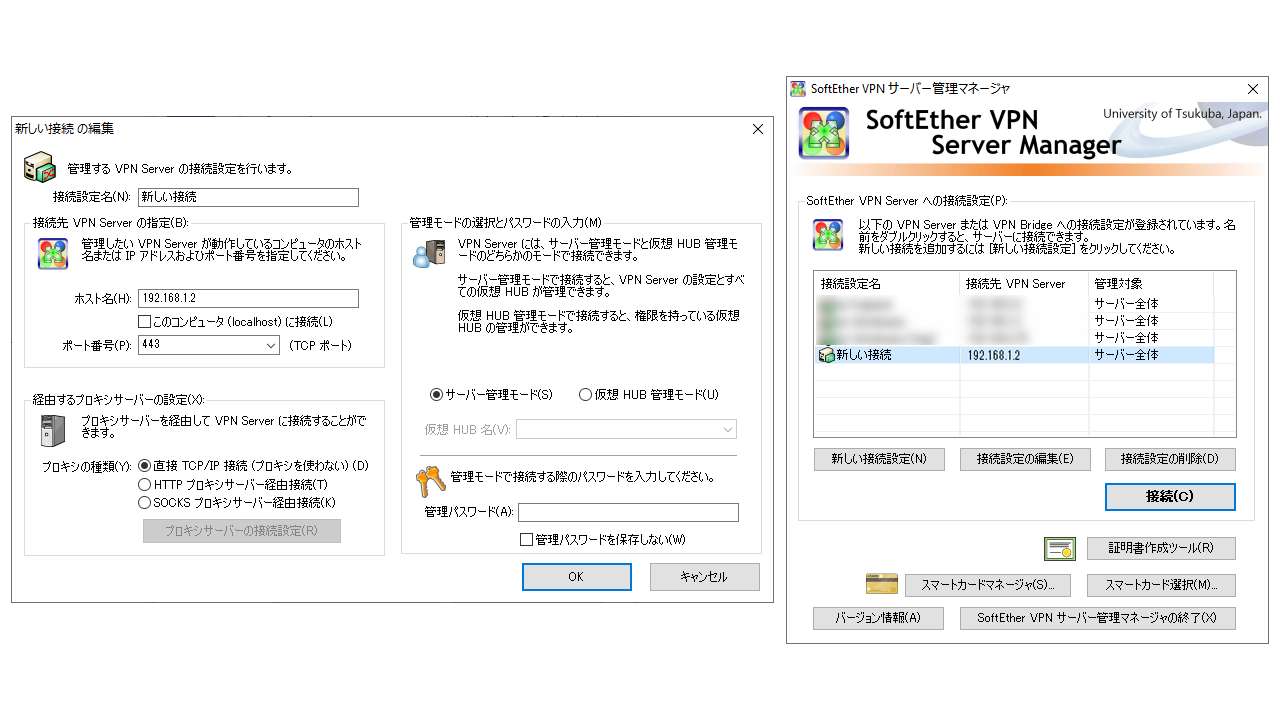Click the VPN Server destination group icon
This screenshot has width=1280, height=720.
tap(53, 253)
